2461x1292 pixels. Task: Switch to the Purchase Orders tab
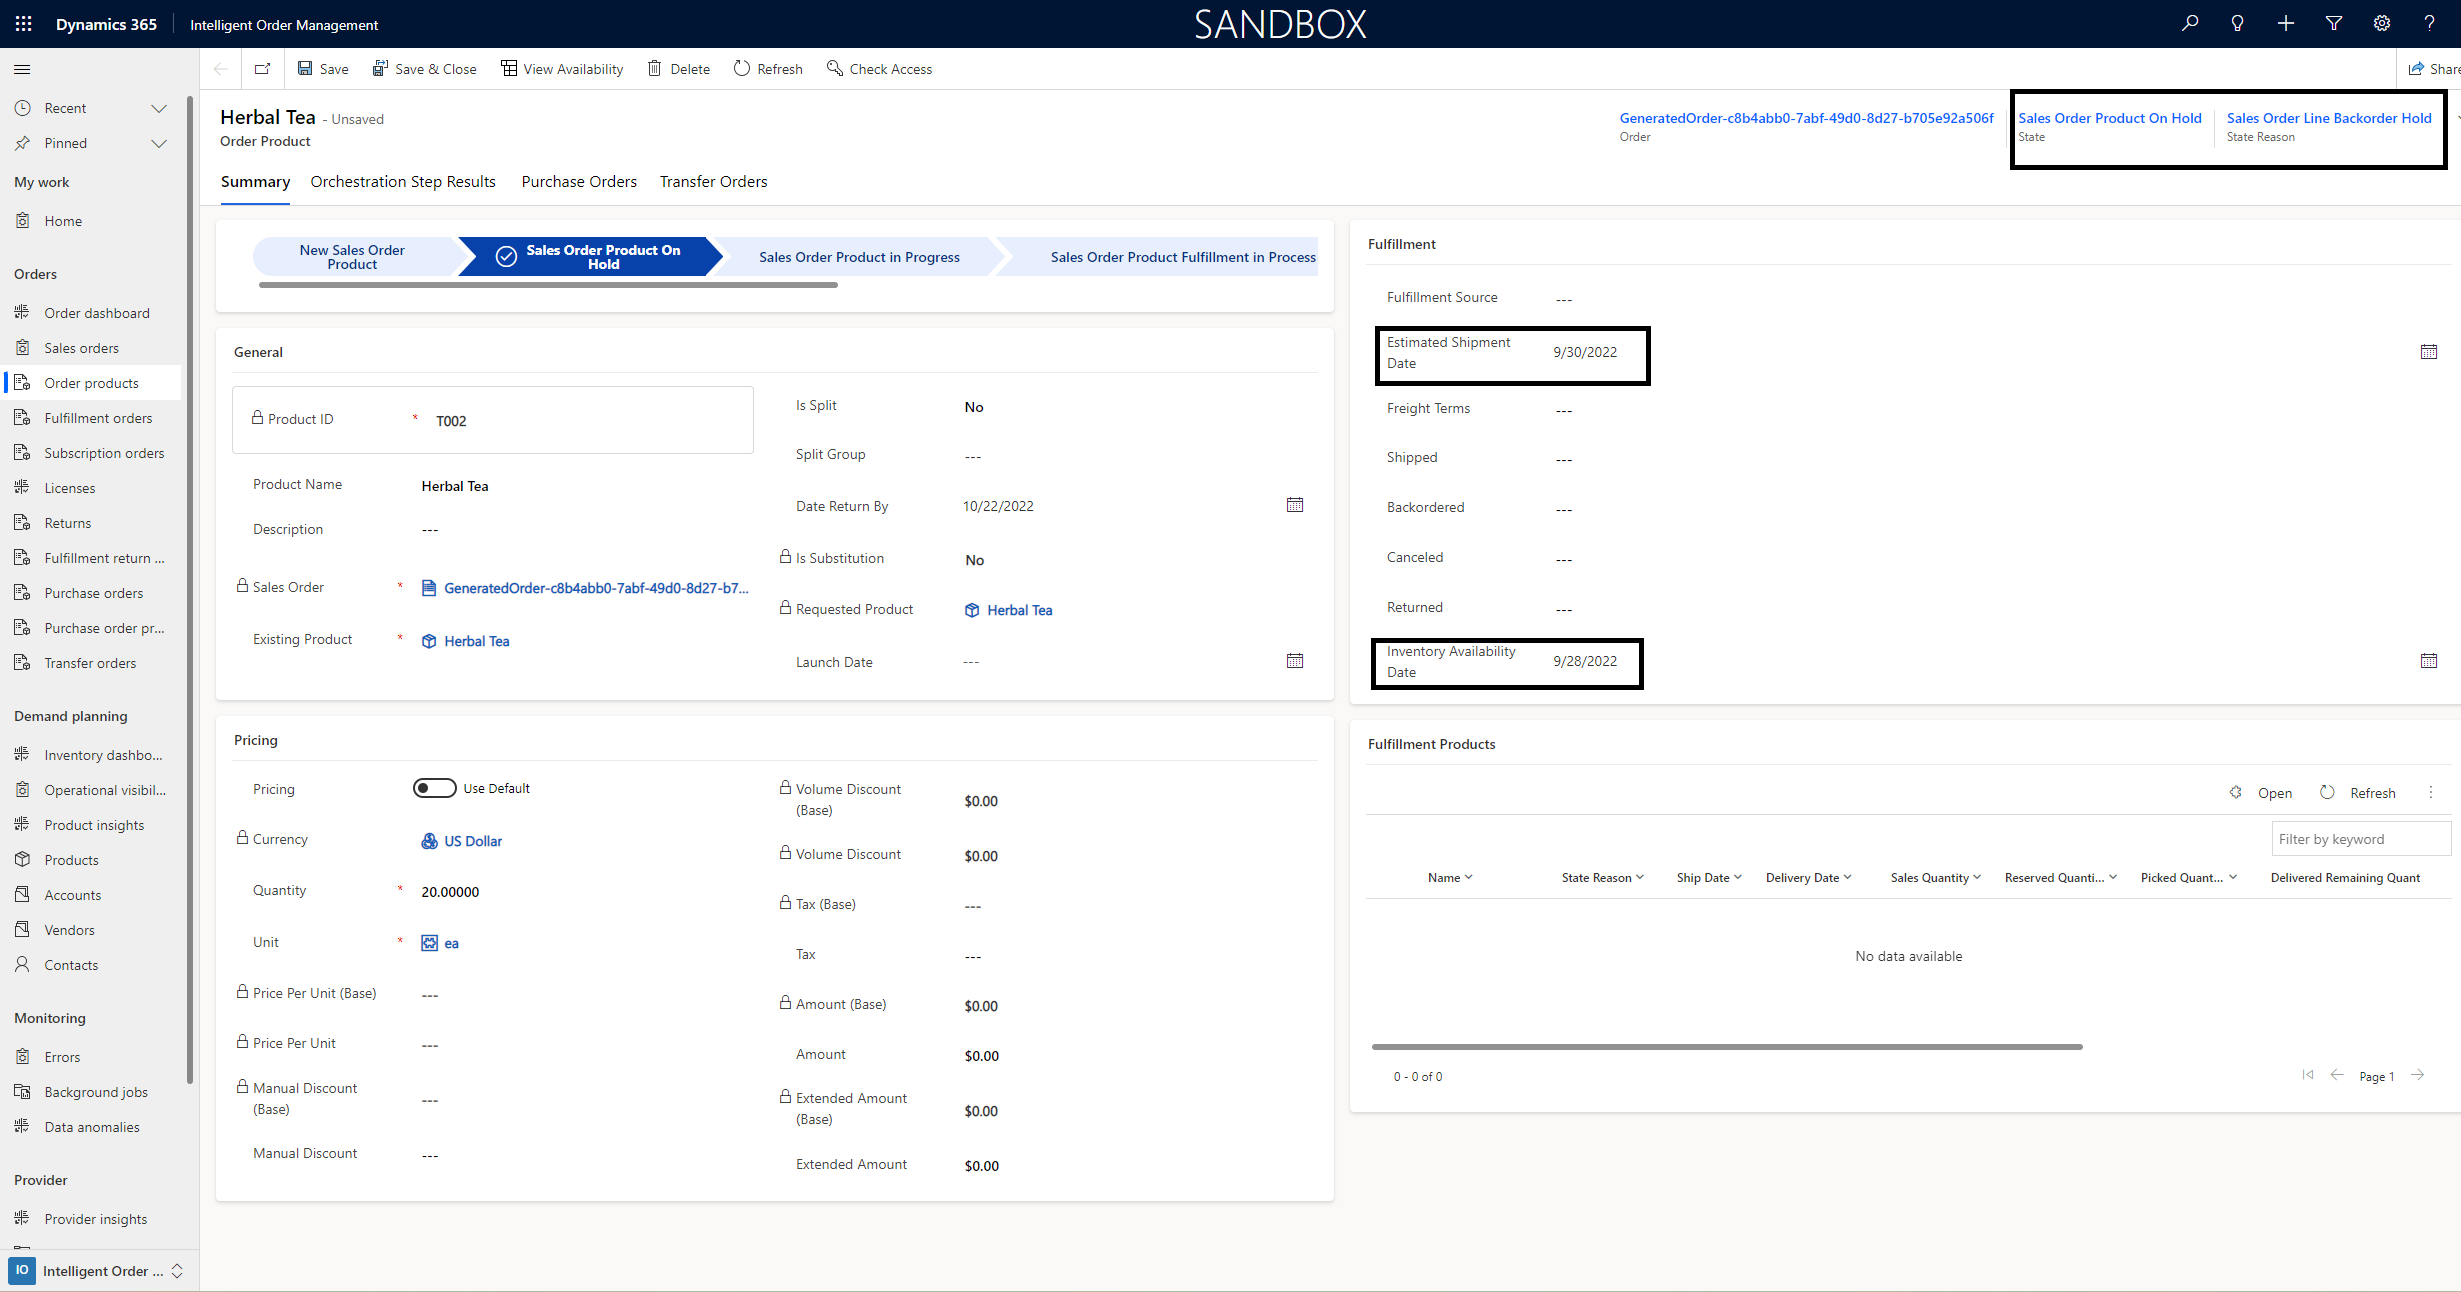[578, 181]
